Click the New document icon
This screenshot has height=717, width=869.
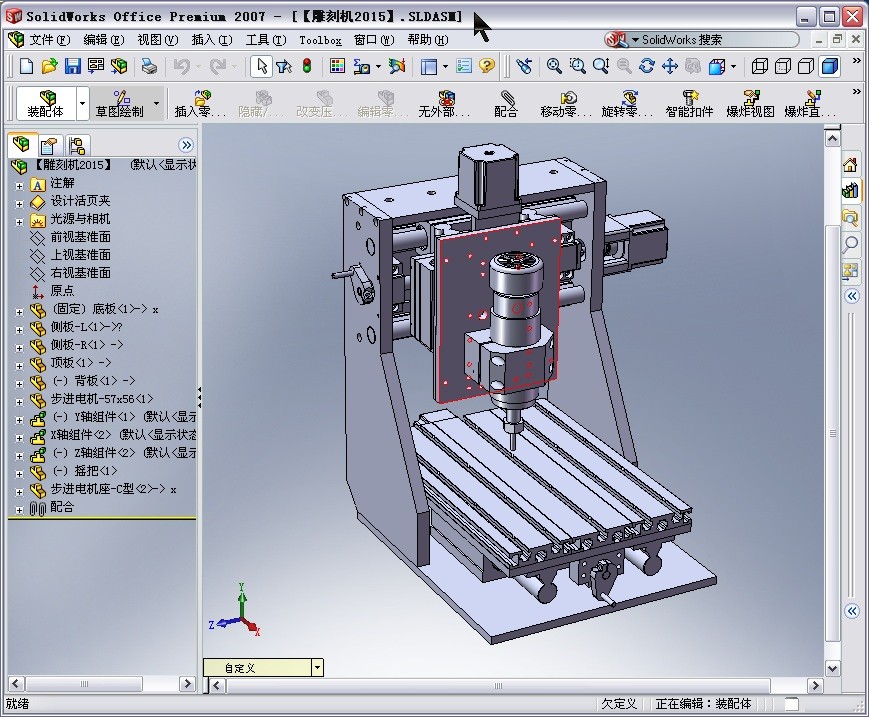coord(26,66)
